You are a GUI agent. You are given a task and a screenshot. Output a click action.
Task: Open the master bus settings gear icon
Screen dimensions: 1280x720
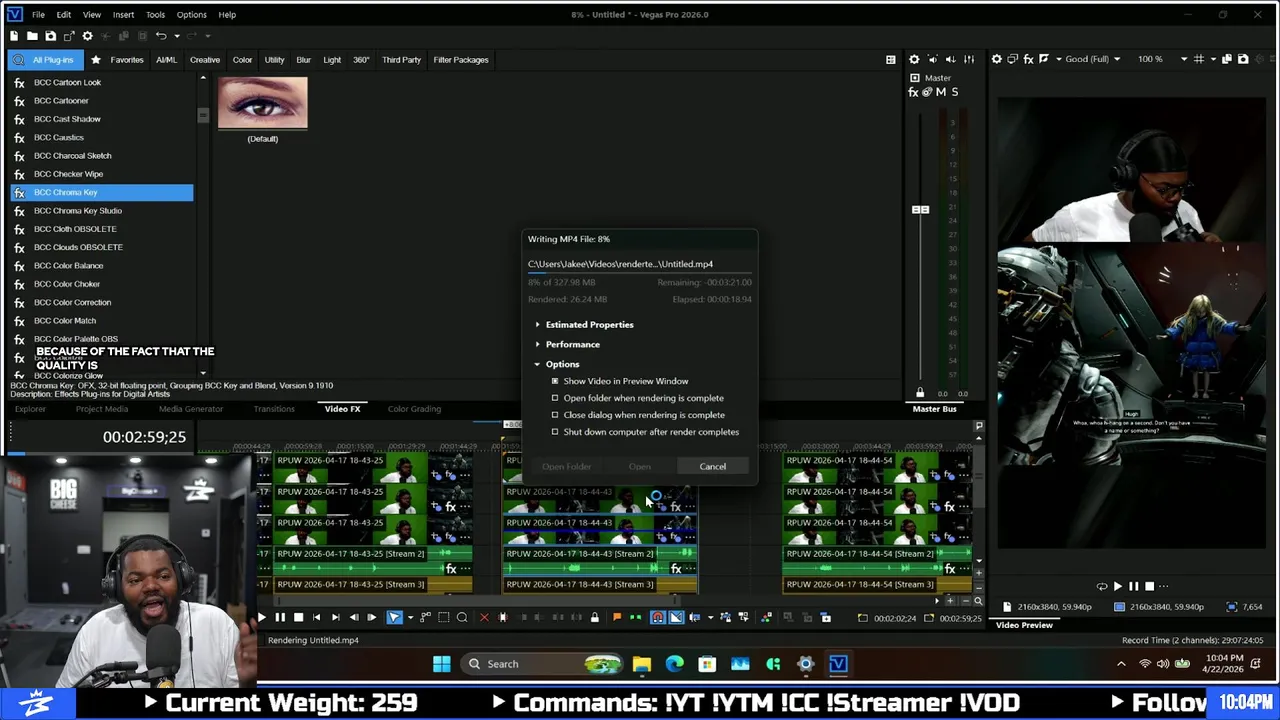click(x=914, y=59)
